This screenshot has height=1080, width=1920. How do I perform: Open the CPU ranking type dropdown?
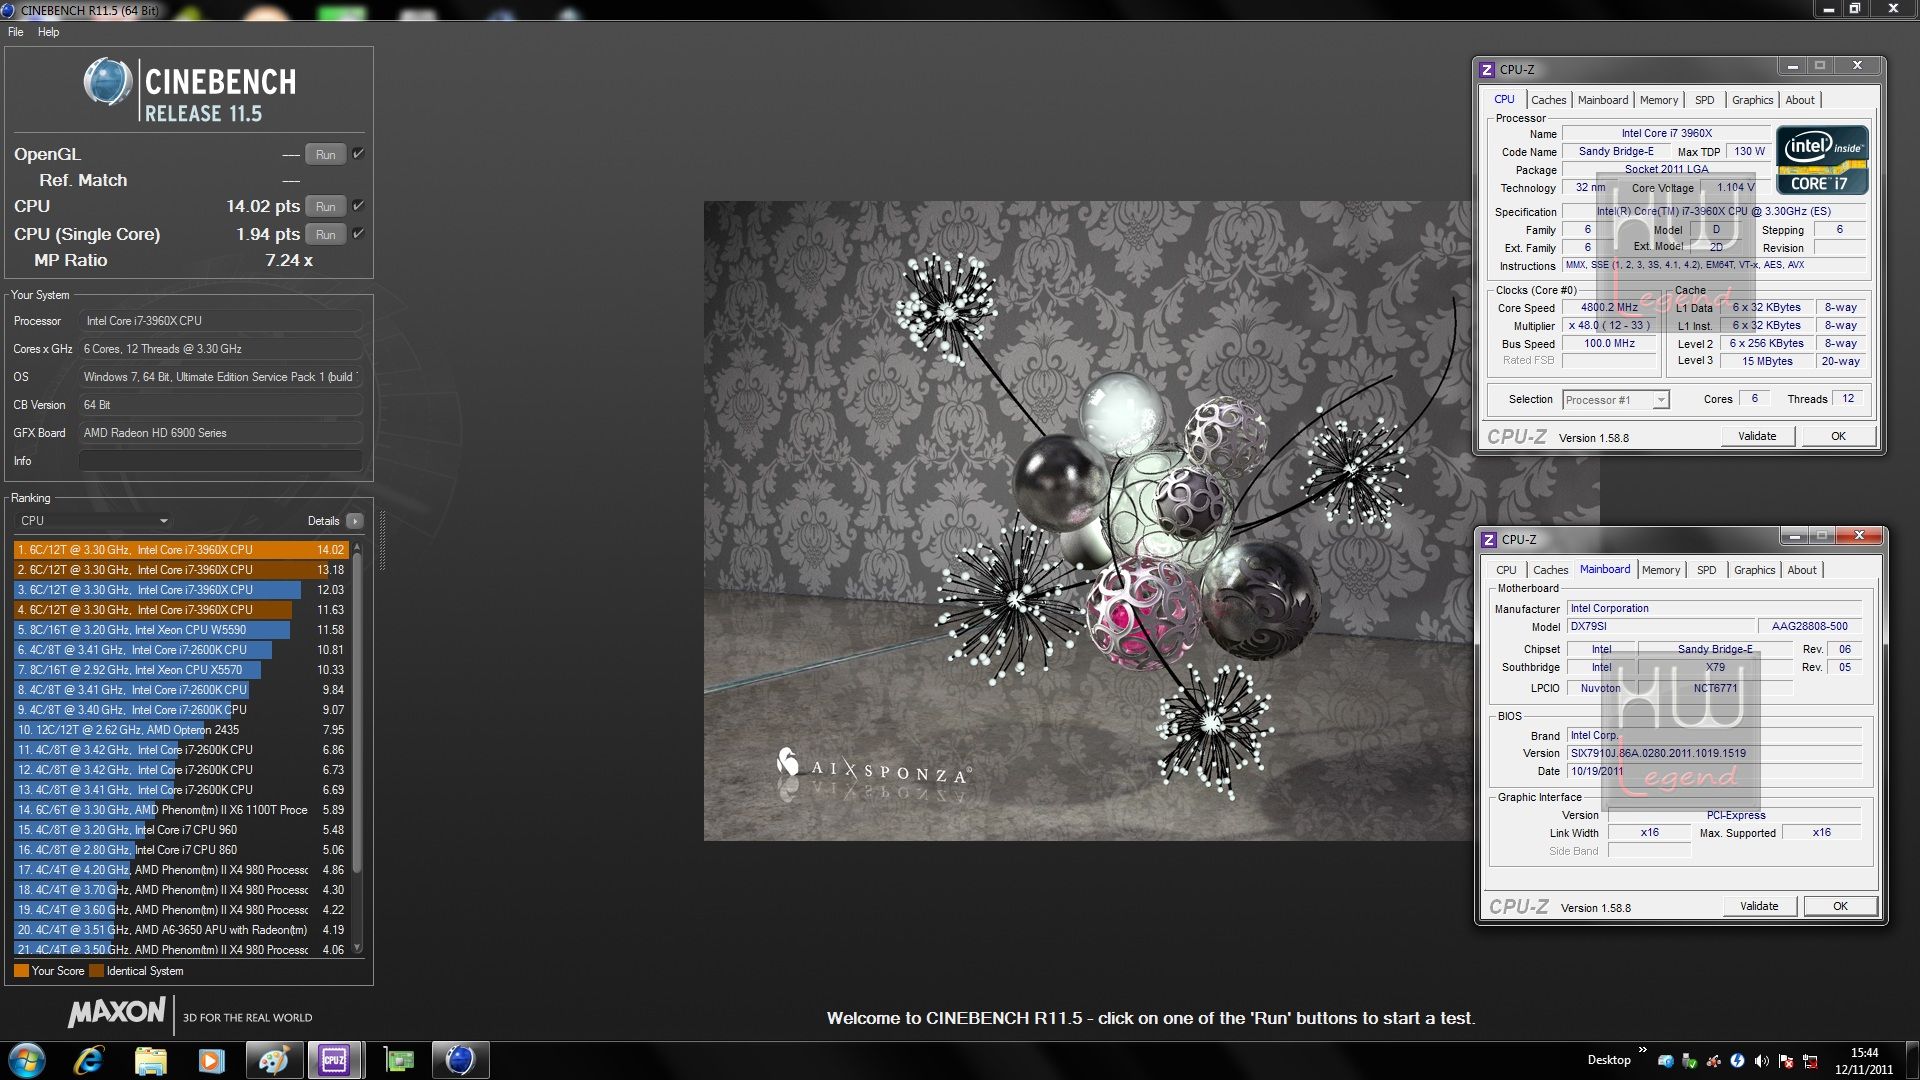pos(94,521)
